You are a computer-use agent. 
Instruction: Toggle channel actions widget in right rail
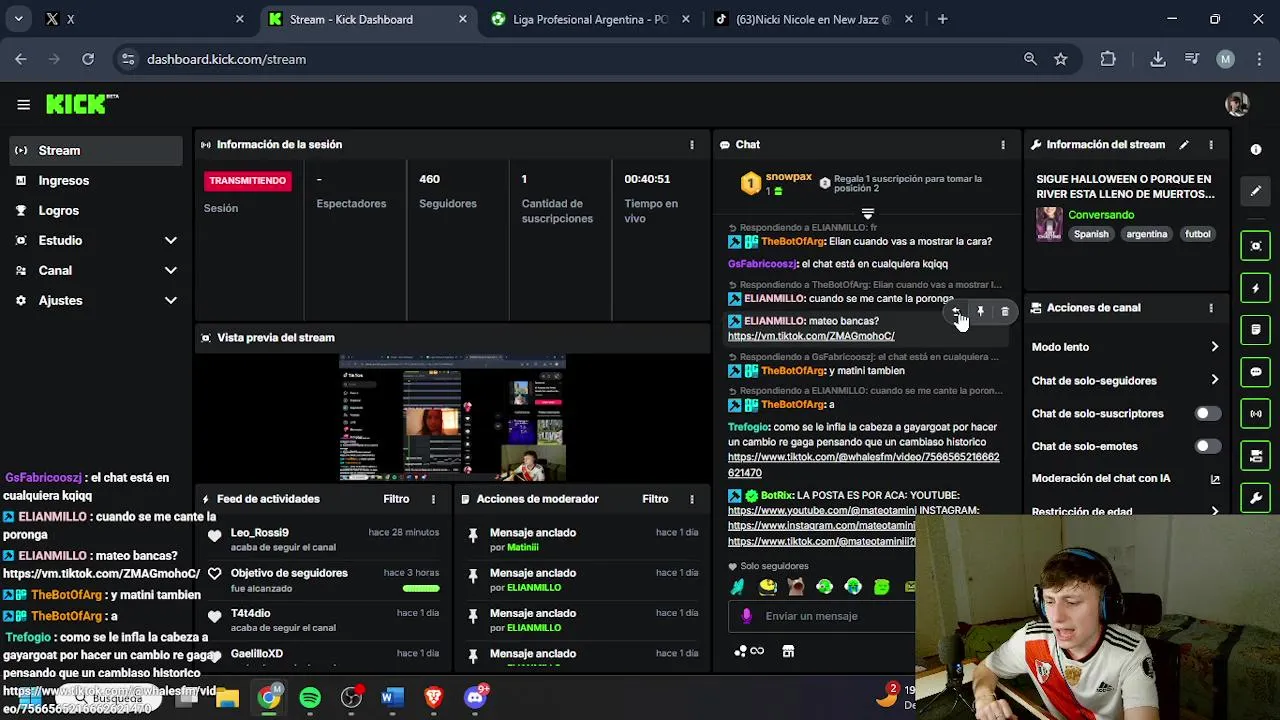pos(1256,456)
